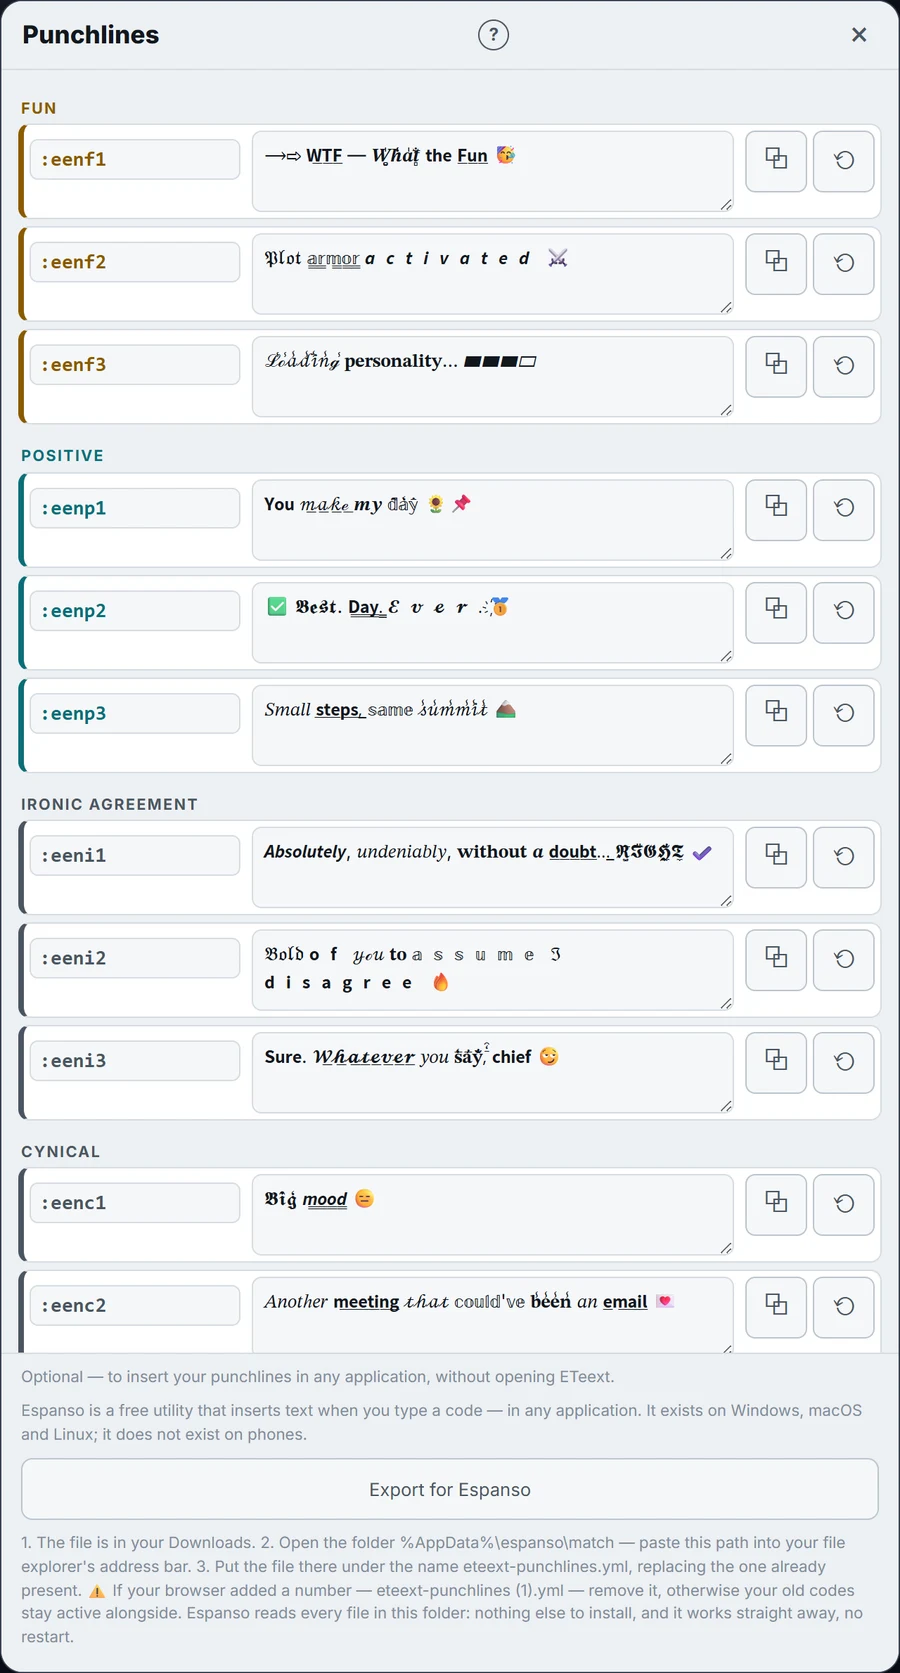Copy the :eenc1 Big mood punchline
900x1673 pixels.
click(x=776, y=1205)
